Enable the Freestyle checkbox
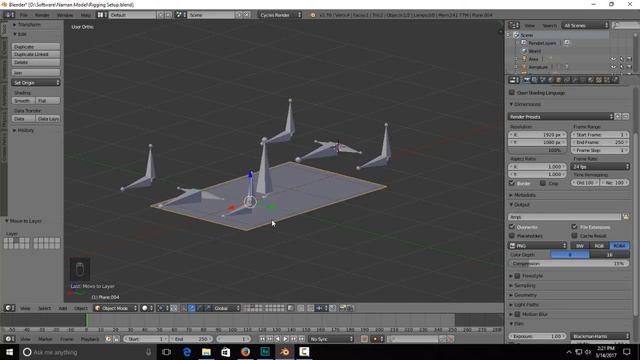The width and height of the screenshot is (640, 360). [518, 276]
